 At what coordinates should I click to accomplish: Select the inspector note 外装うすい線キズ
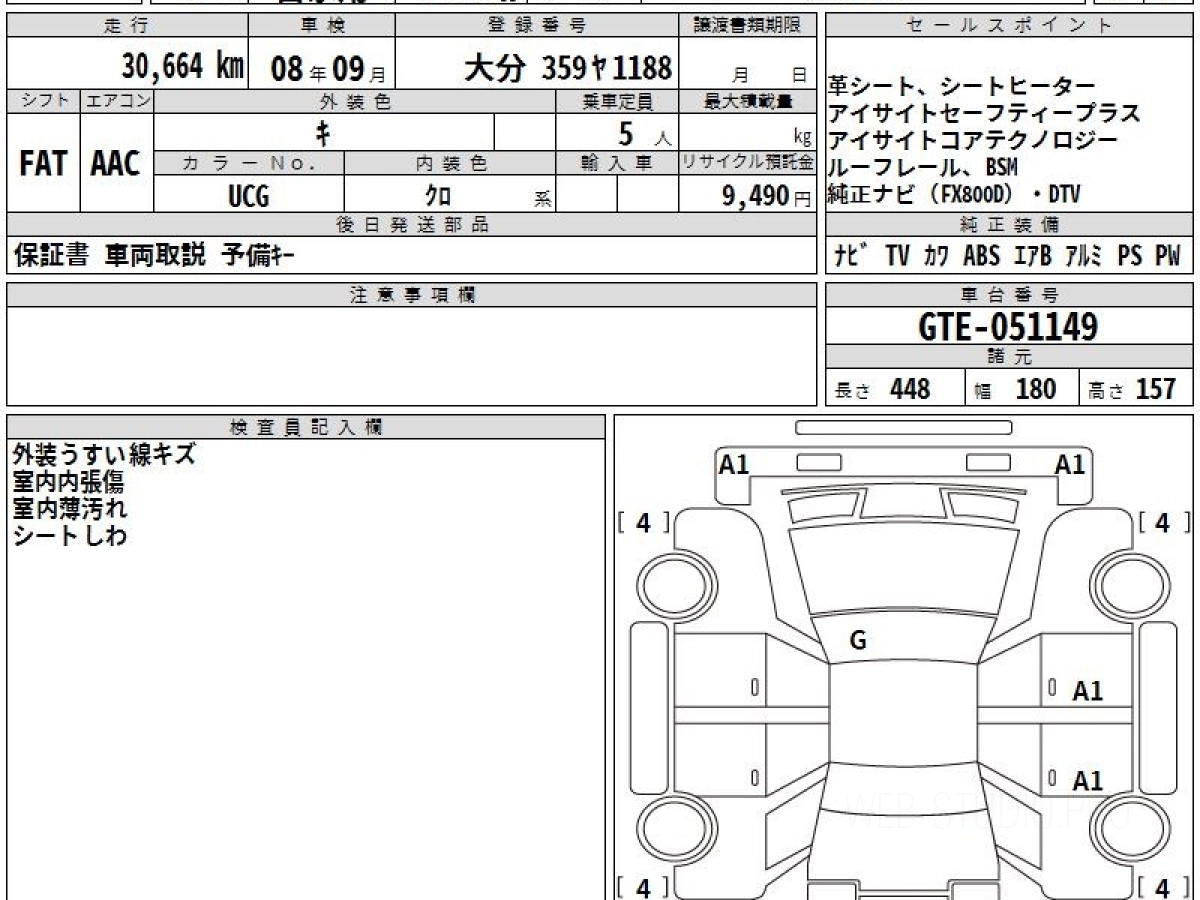tap(104, 455)
